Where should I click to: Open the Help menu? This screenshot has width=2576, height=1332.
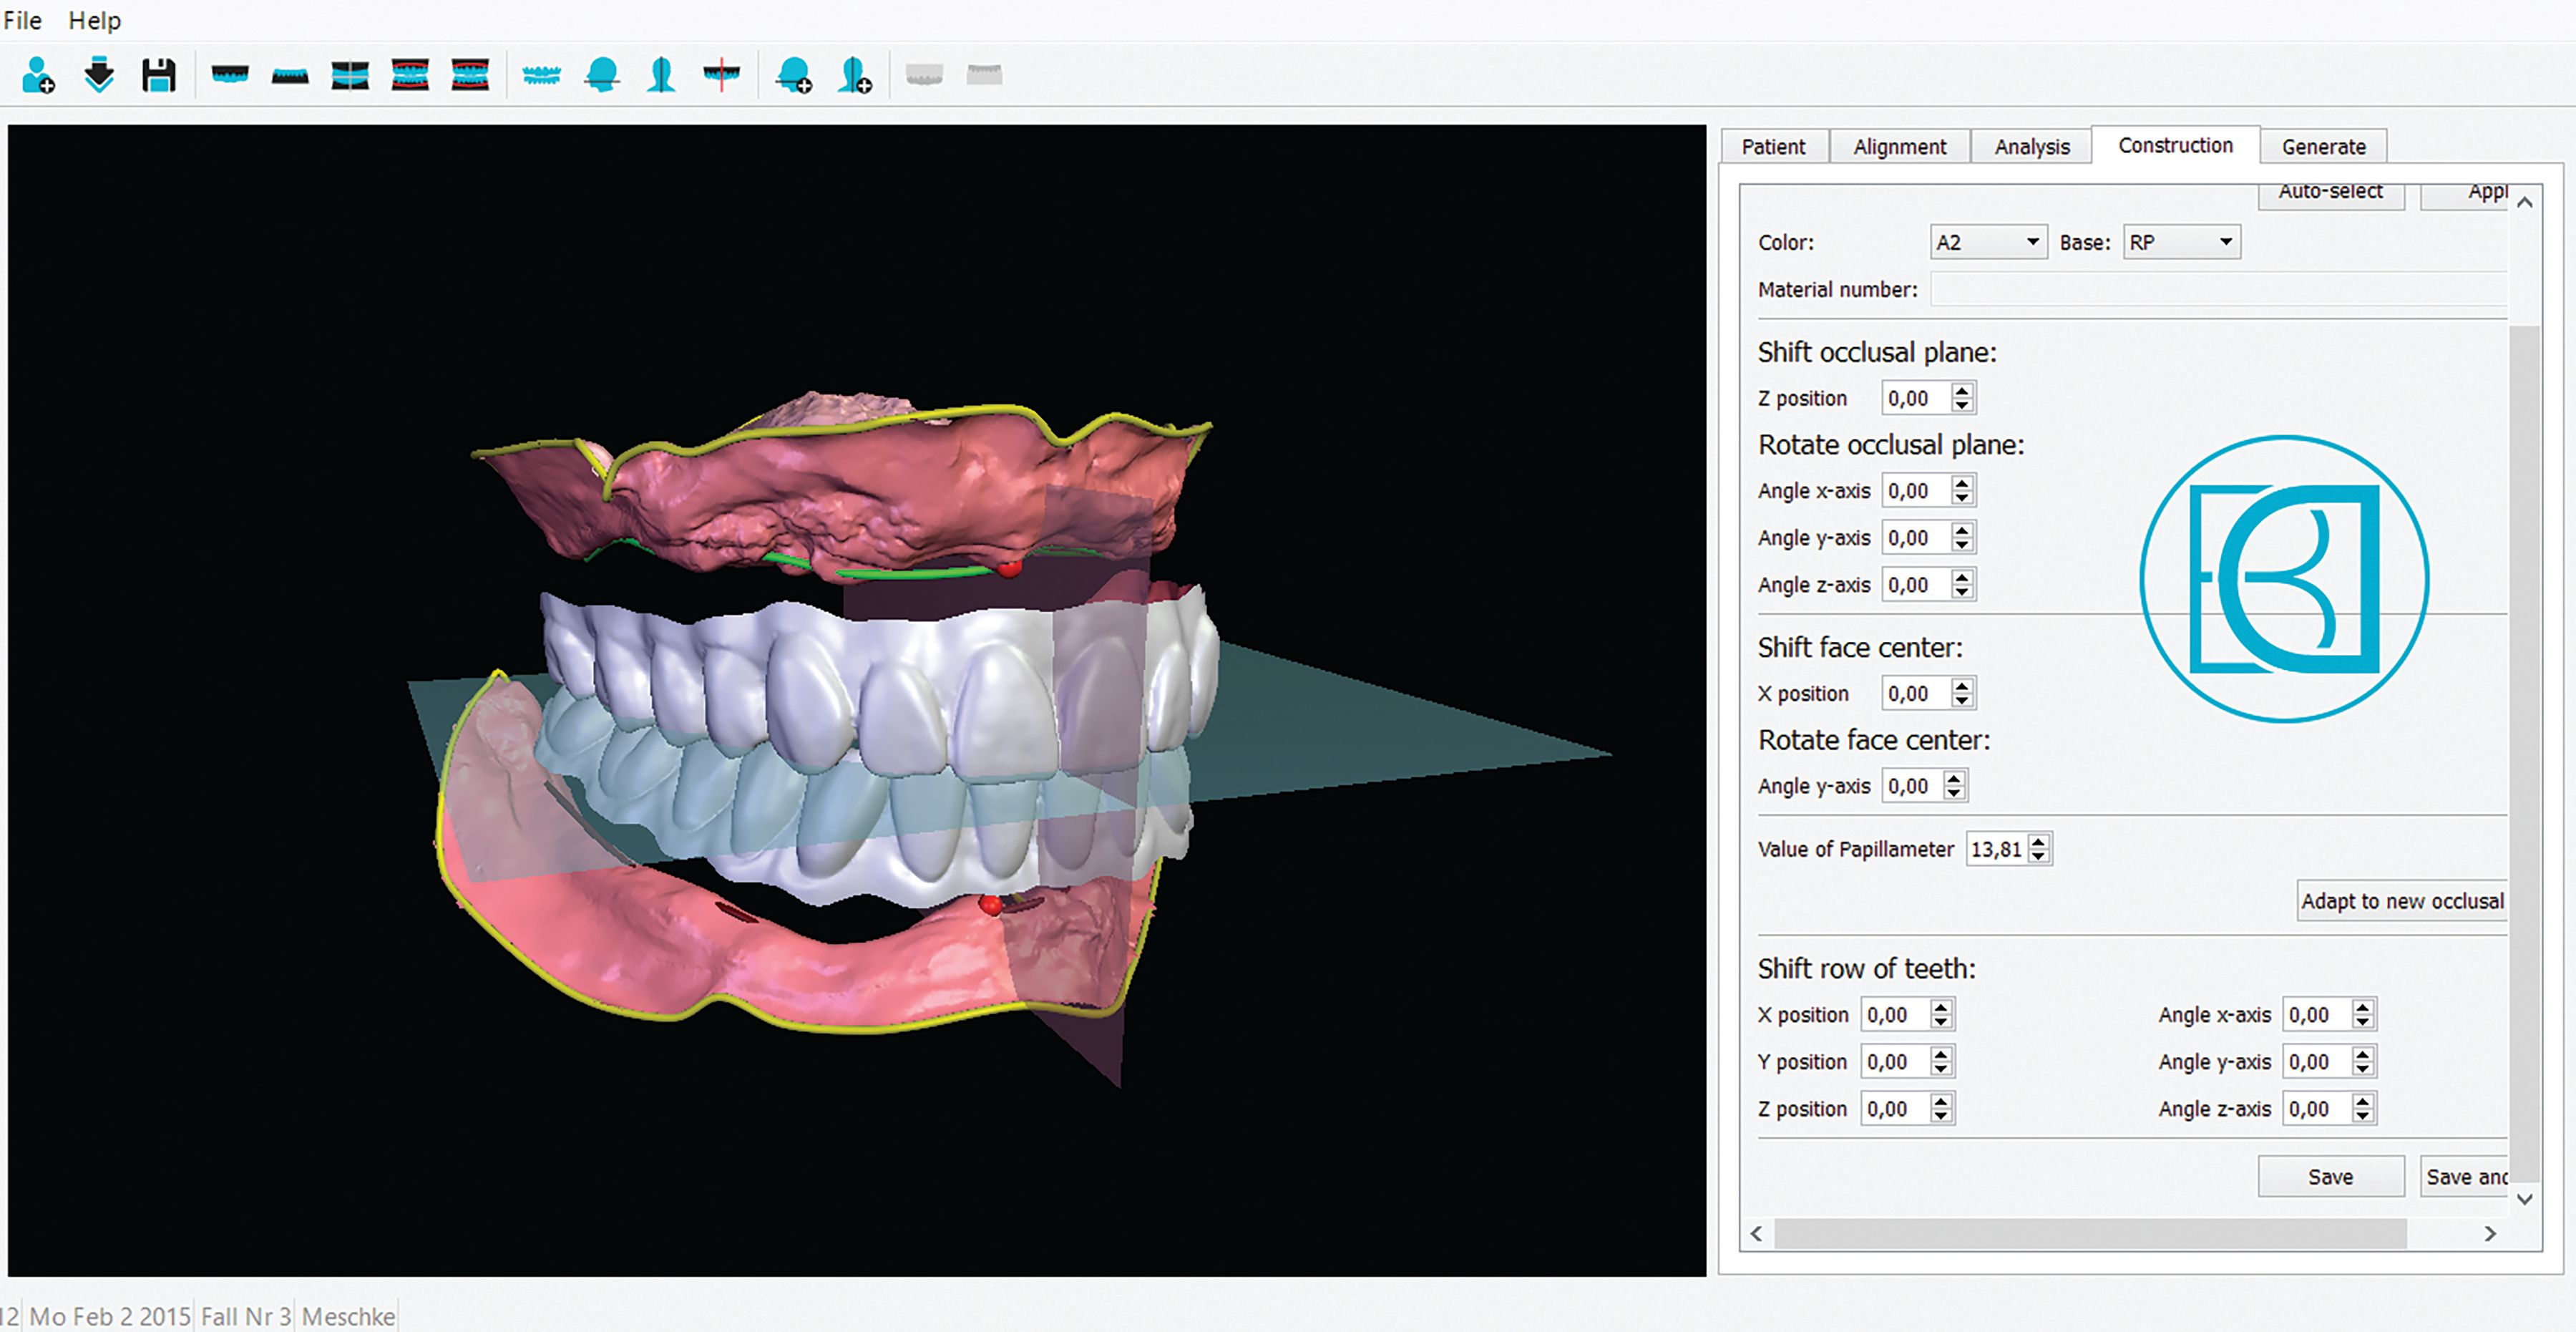94,20
